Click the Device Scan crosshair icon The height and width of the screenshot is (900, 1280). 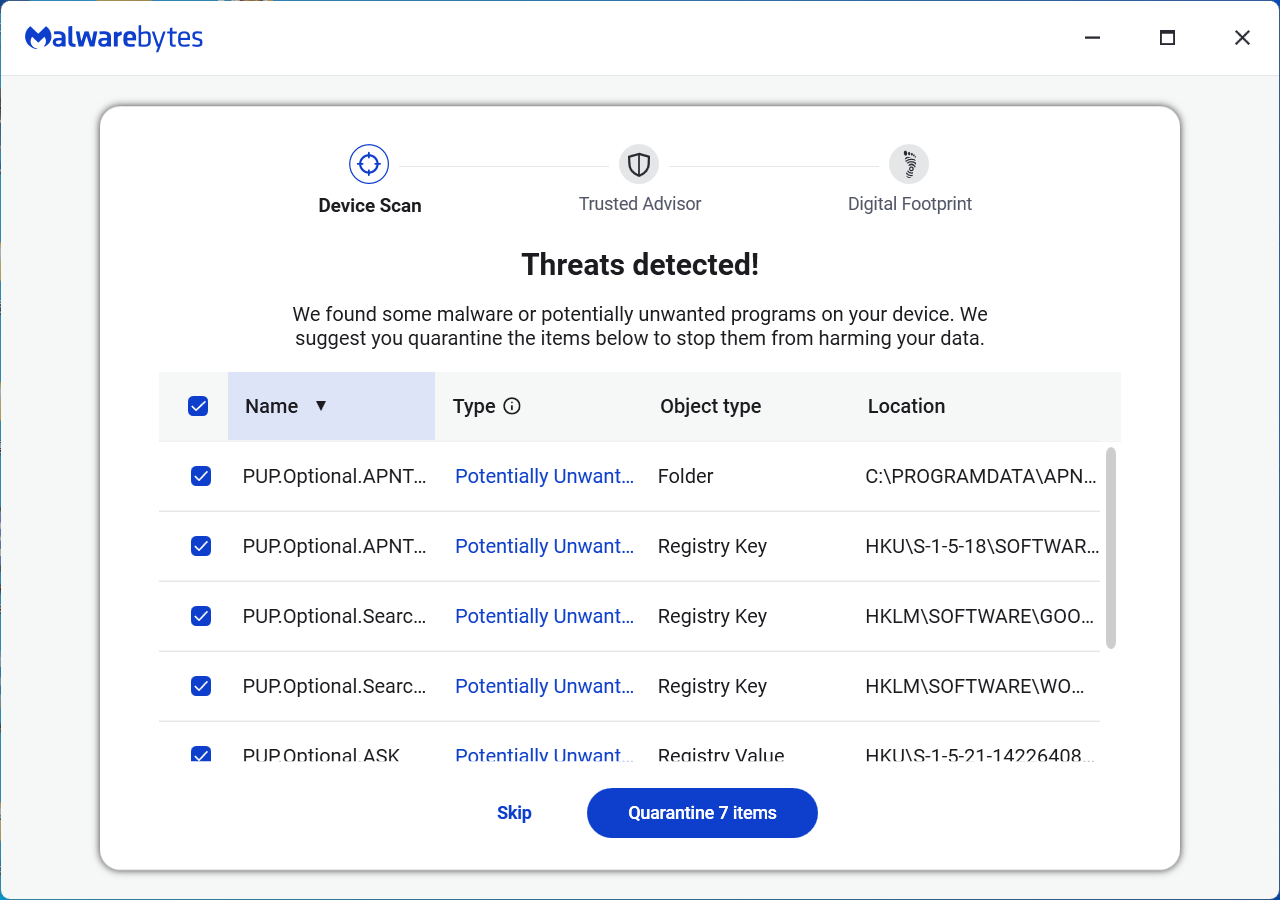pyautogui.click(x=369, y=164)
